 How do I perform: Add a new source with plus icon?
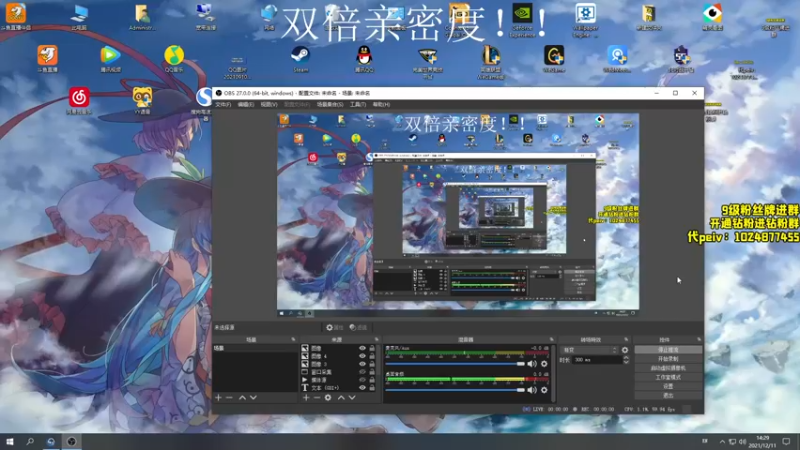[306, 397]
